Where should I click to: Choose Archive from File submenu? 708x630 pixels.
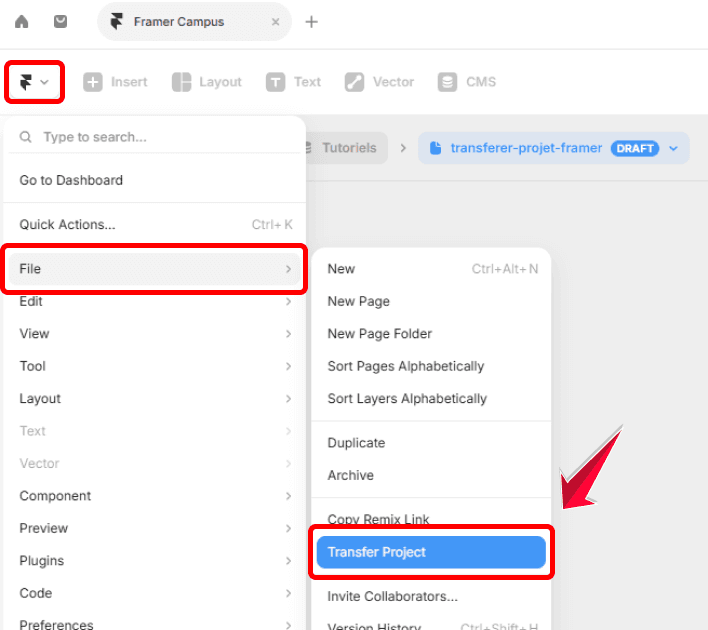[x=431, y=476]
